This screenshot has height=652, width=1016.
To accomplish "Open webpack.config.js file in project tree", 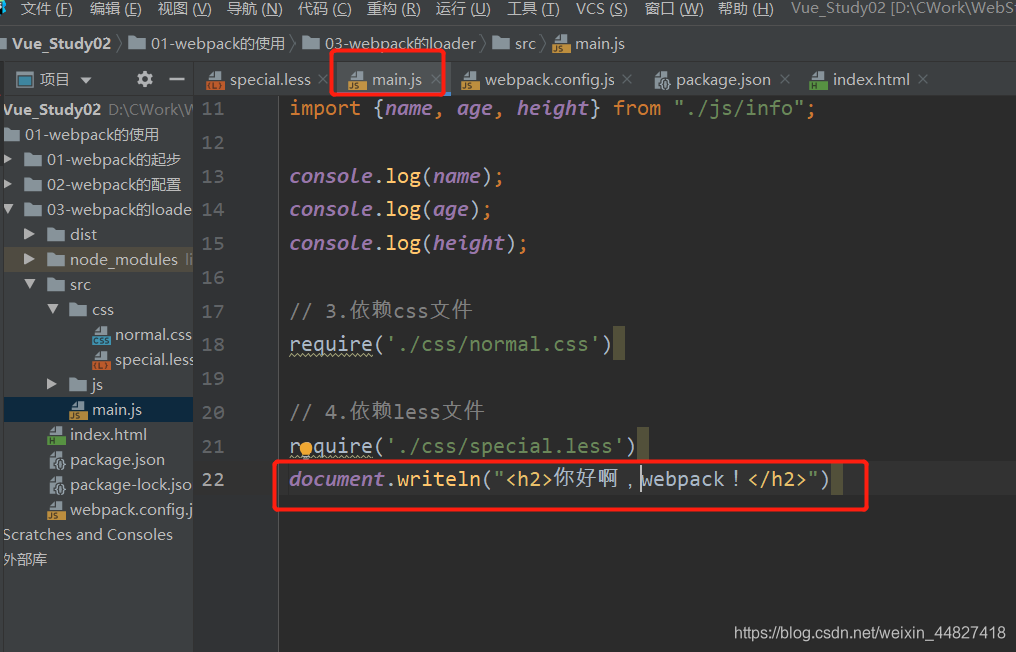I will [x=120, y=510].
